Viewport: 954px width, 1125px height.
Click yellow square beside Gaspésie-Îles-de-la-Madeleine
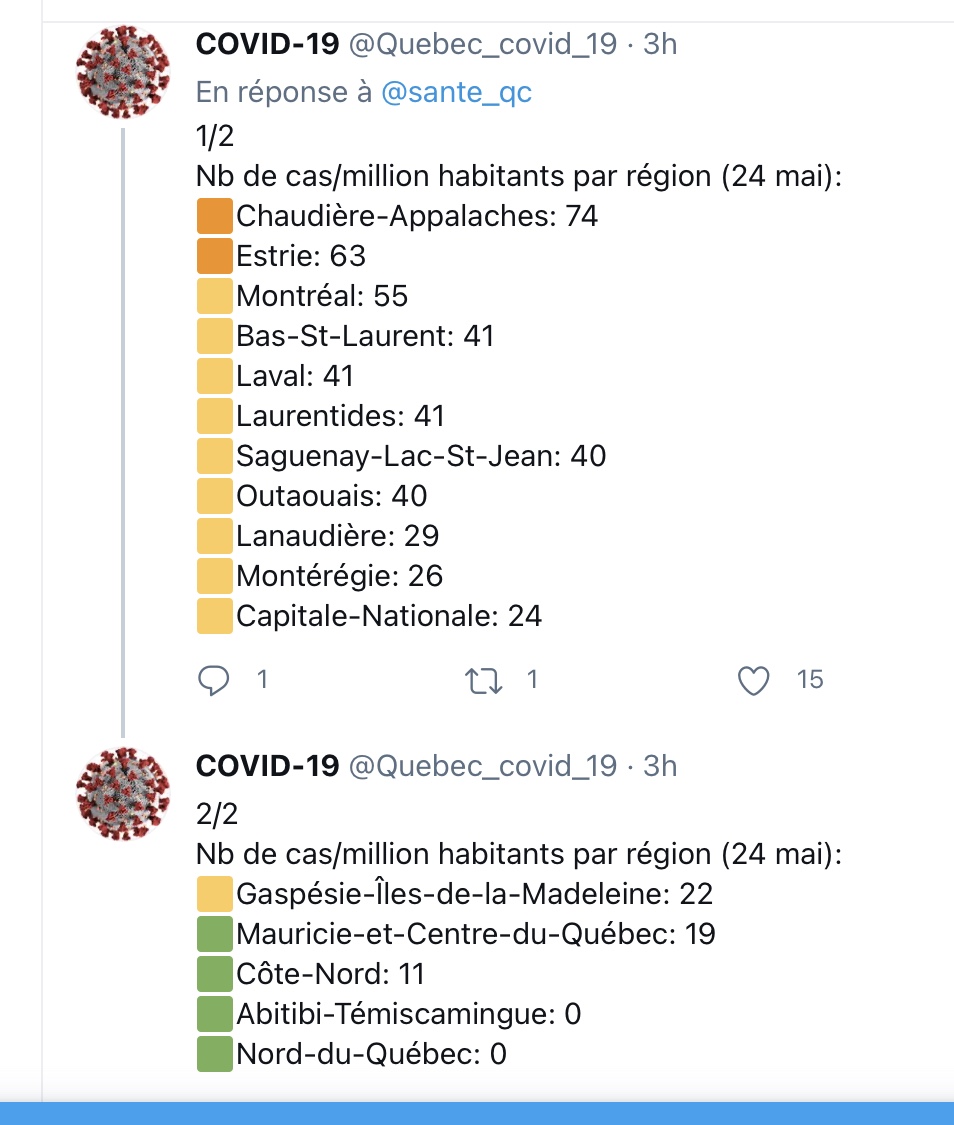[x=215, y=894]
